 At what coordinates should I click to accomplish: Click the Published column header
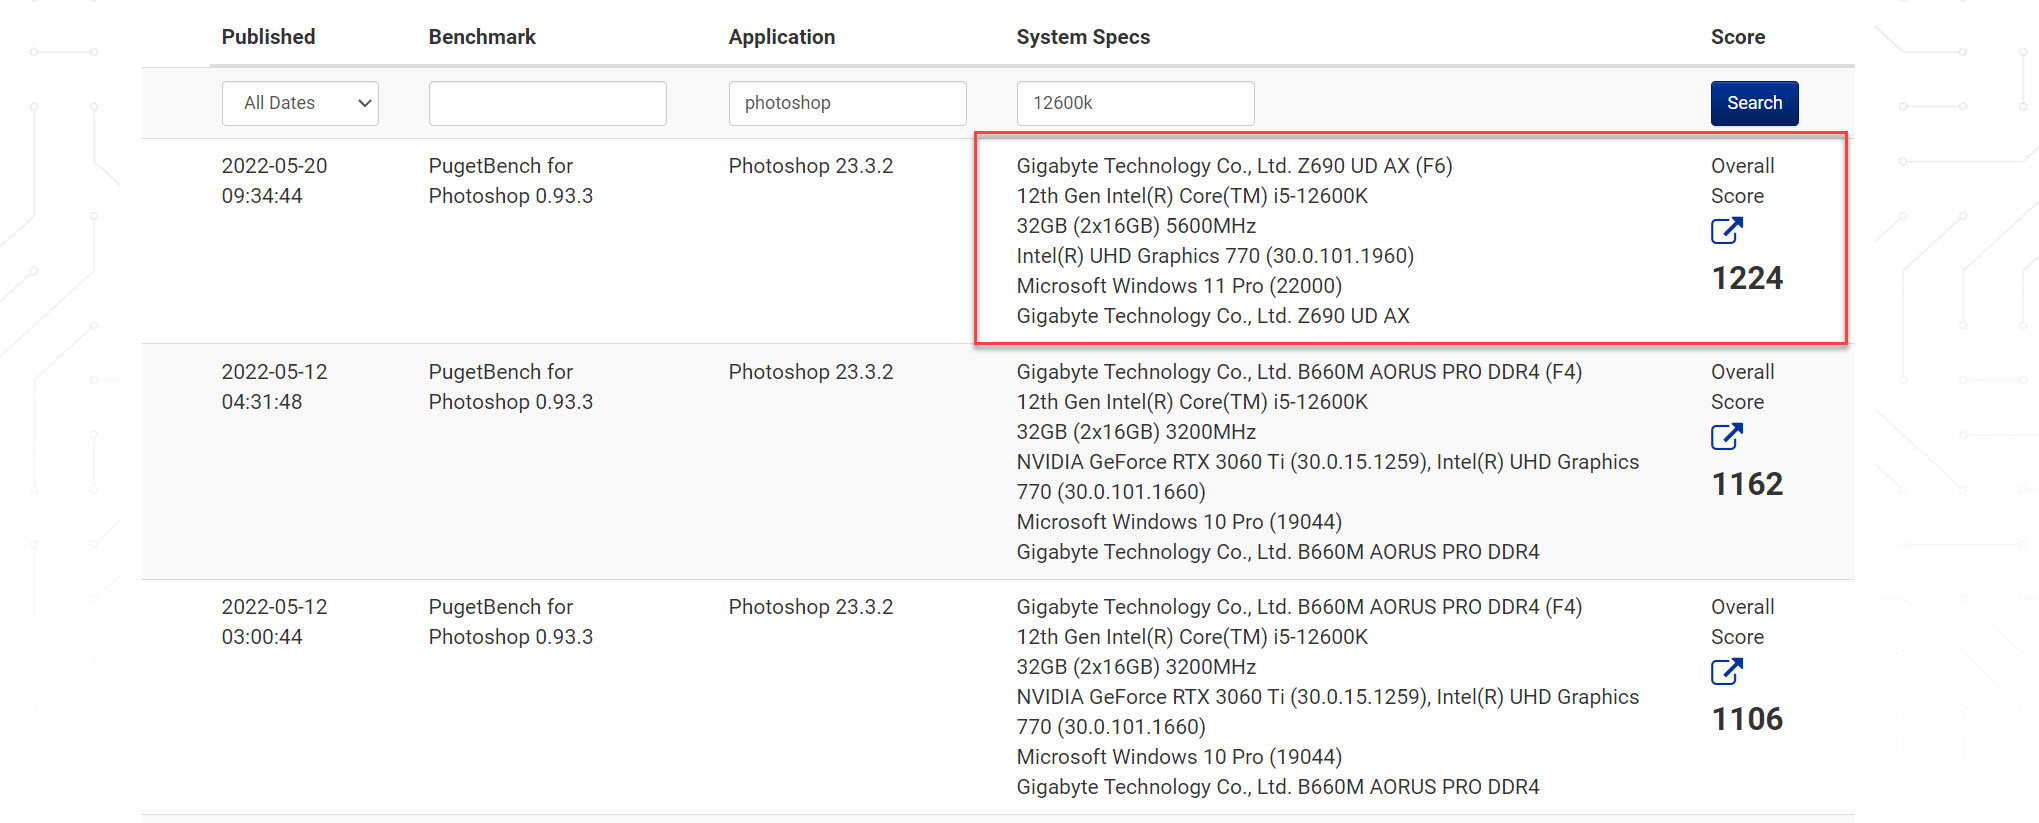click(268, 37)
